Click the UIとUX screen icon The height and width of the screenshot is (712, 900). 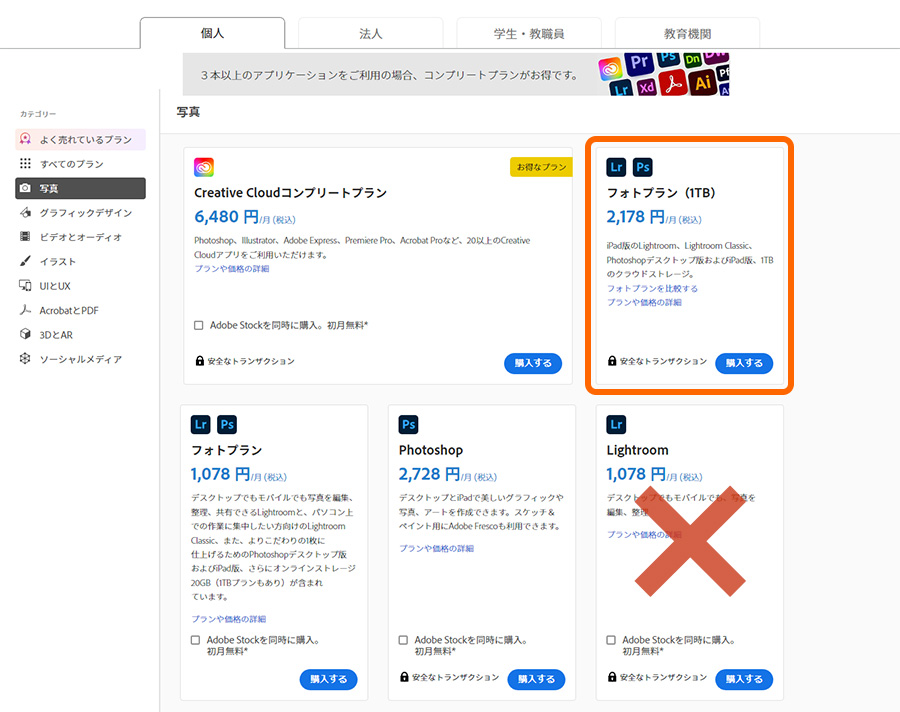coord(25,285)
